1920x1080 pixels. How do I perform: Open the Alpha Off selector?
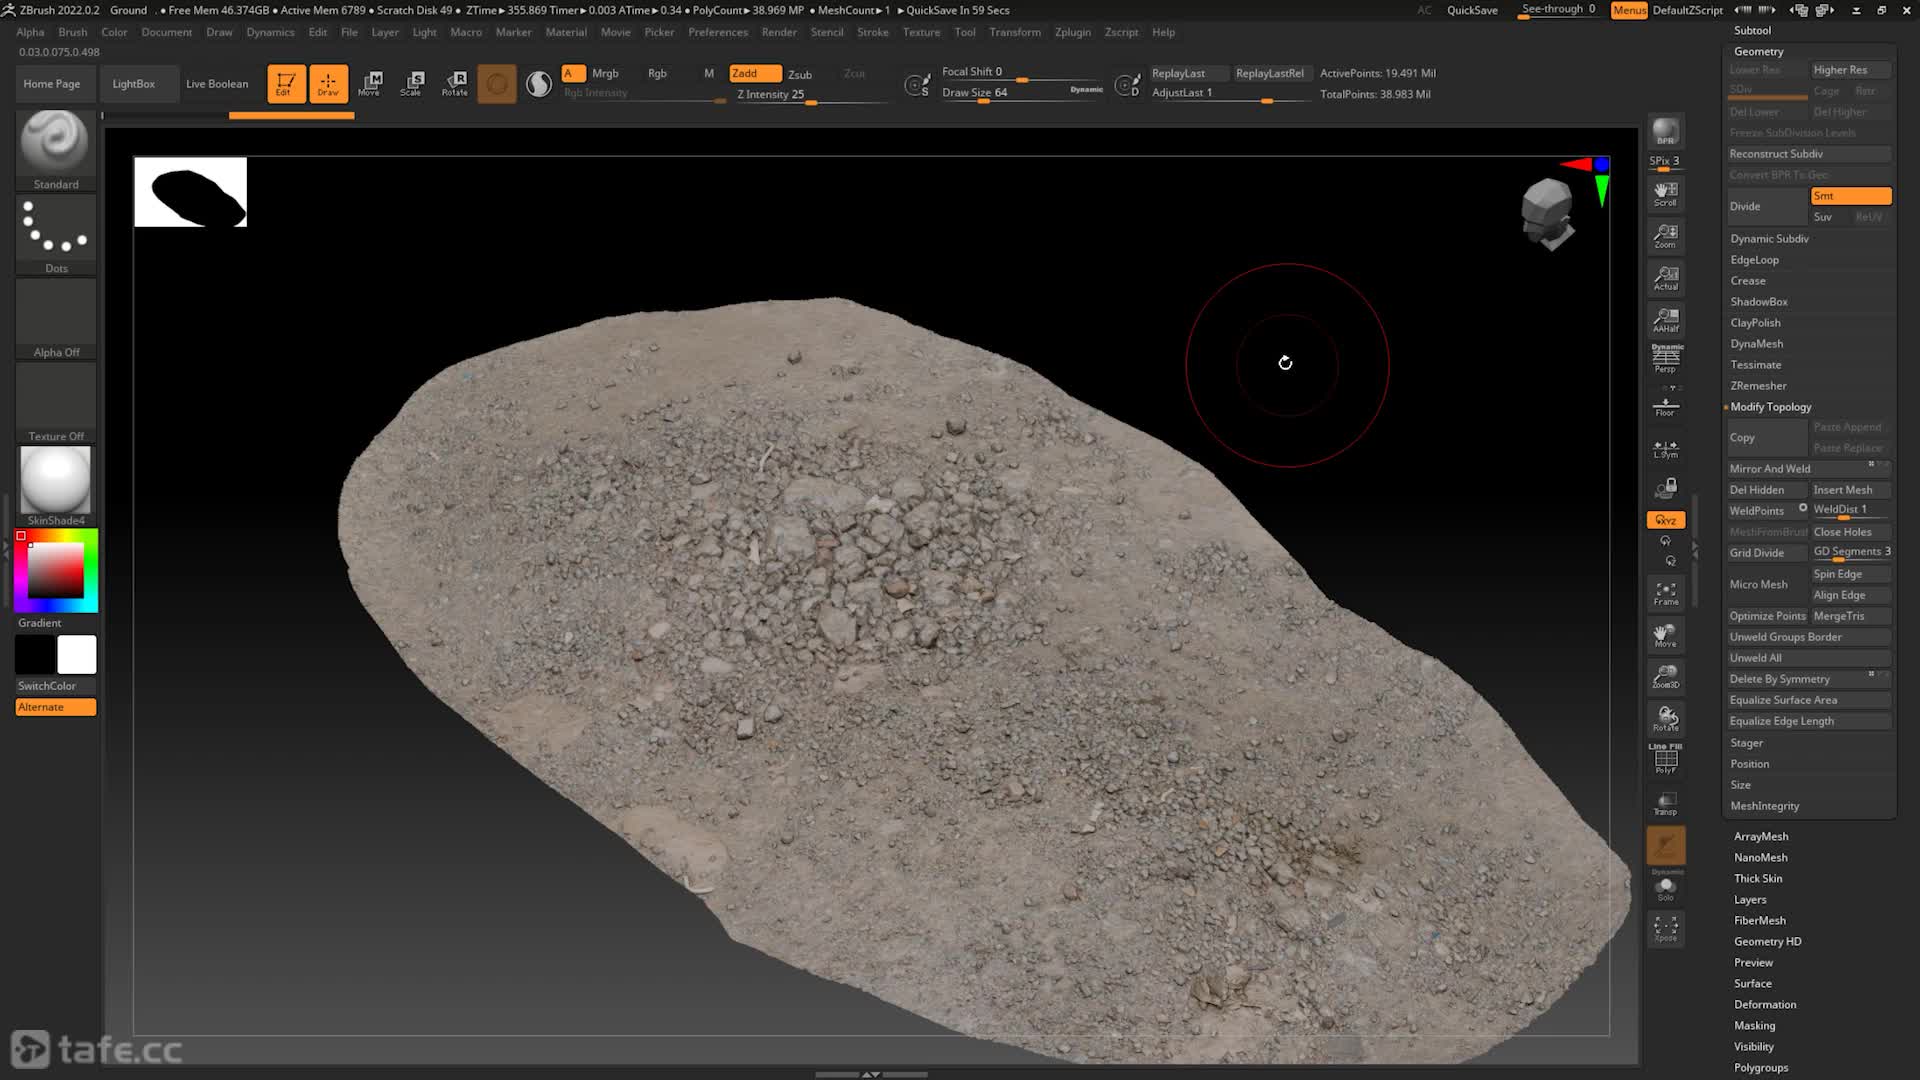pos(56,318)
